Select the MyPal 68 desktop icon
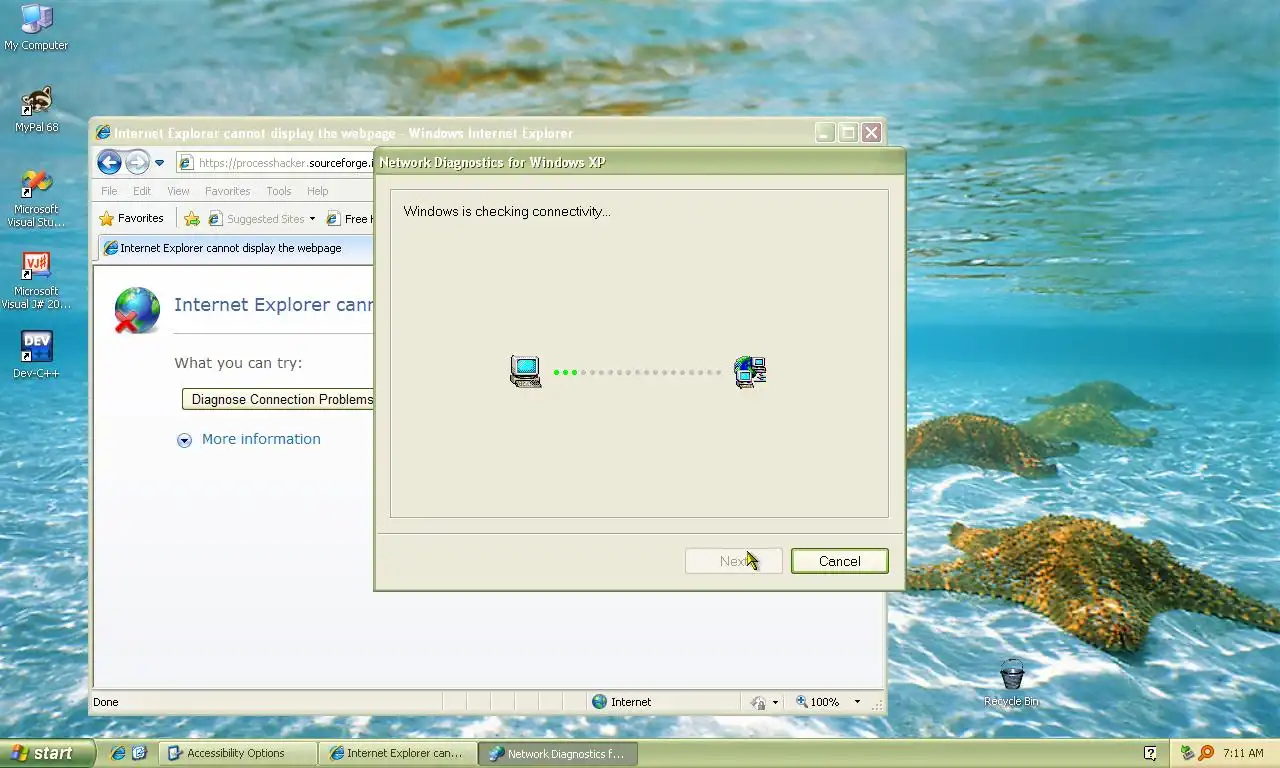Image resolution: width=1280 pixels, height=768 pixels. coord(37,109)
